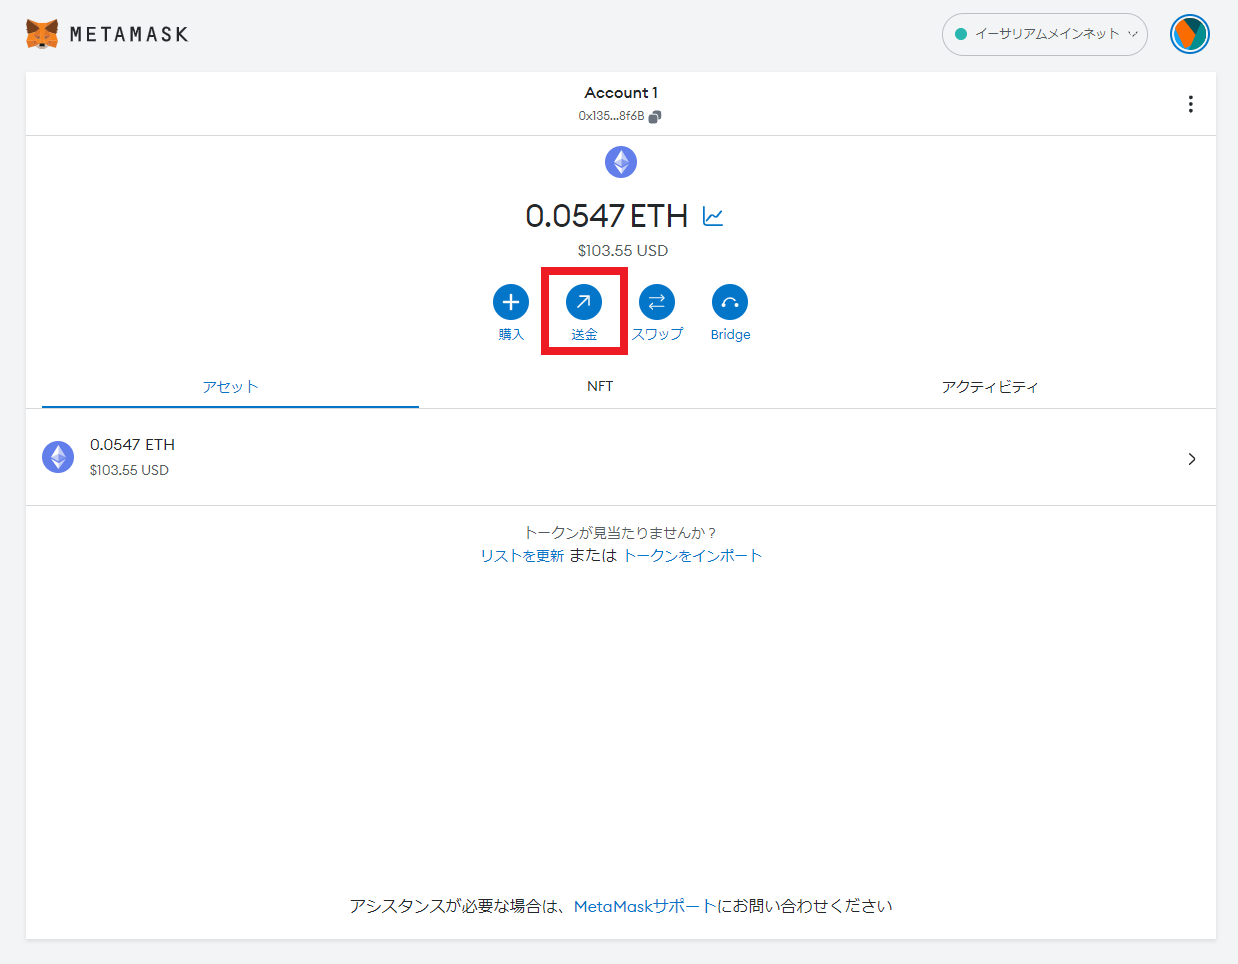Viewport: 1238px width, 964px height.
Task: Open the portfolio chart icon beside balance
Action: click(x=713, y=216)
